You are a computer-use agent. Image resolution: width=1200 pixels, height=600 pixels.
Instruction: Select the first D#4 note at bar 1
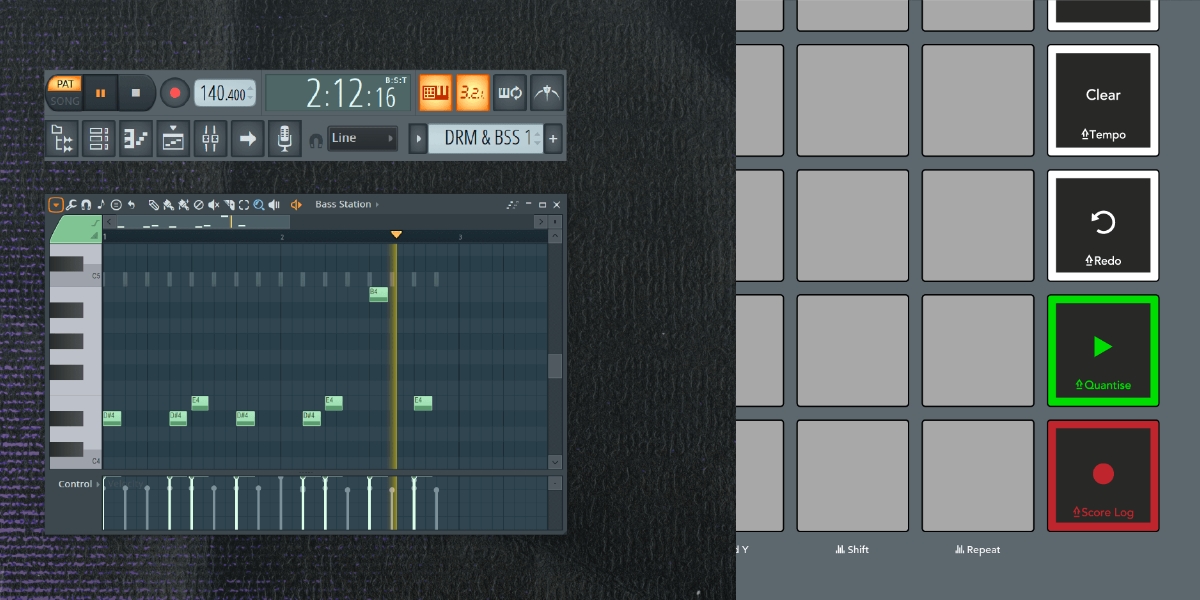[112, 418]
